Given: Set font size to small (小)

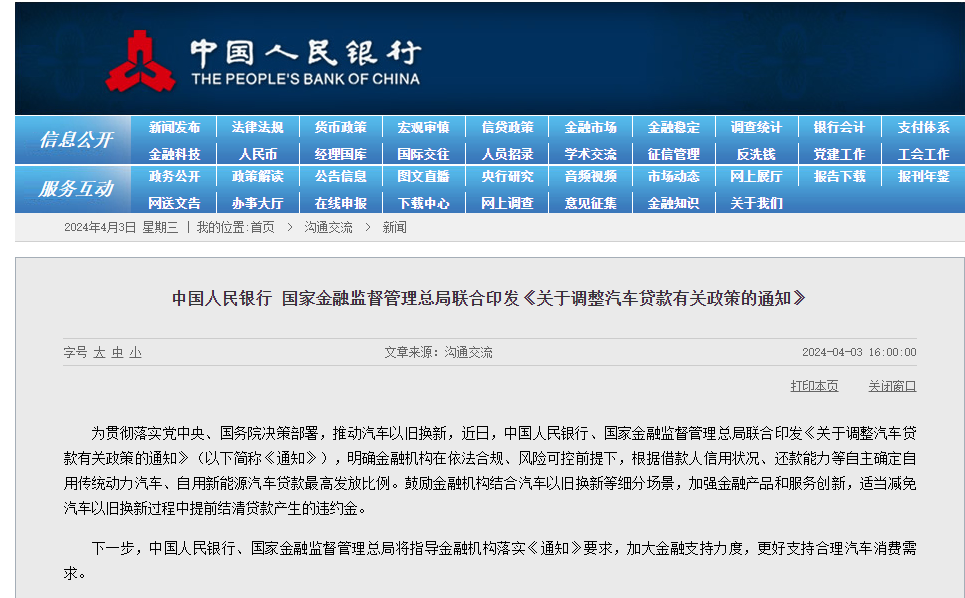Looking at the screenshot, I should [x=135, y=353].
